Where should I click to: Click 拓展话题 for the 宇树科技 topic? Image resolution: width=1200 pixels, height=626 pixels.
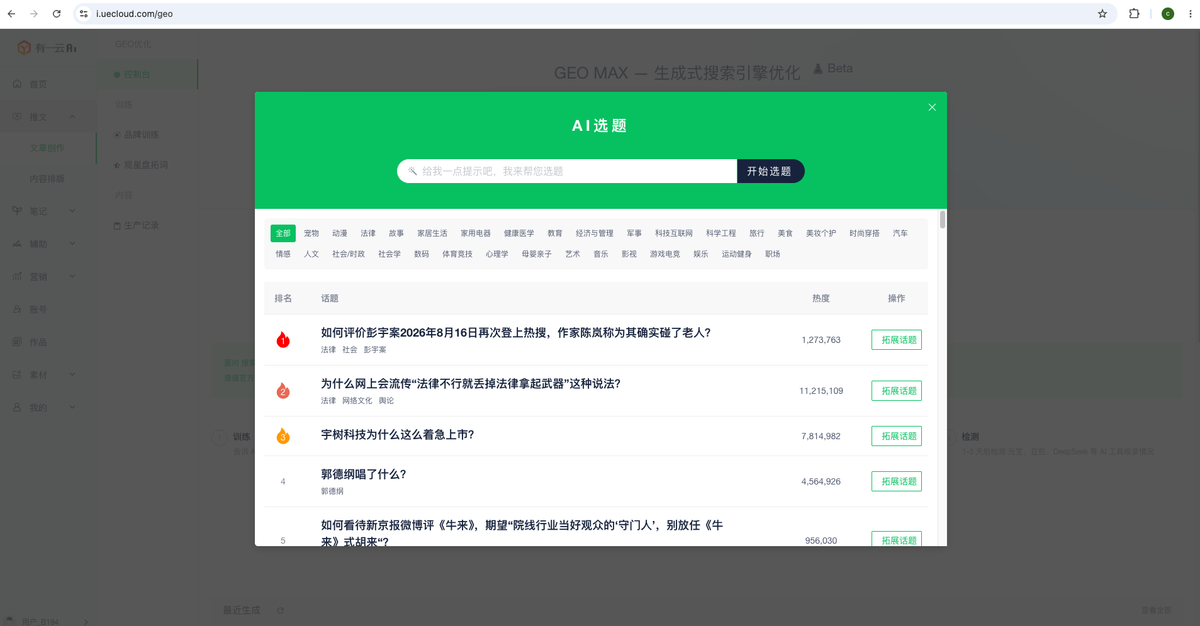(x=896, y=436)
